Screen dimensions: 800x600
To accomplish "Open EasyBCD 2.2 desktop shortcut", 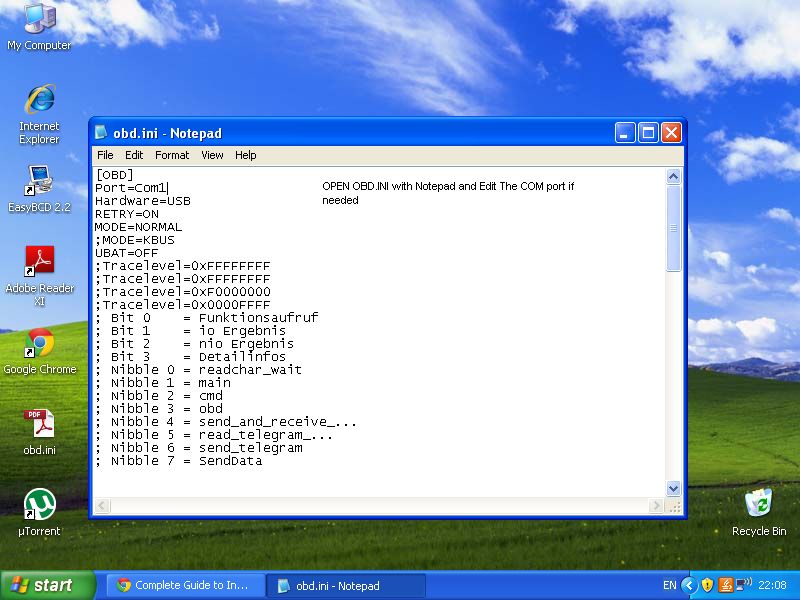I will pyautogui.click(x=39, y=182).
